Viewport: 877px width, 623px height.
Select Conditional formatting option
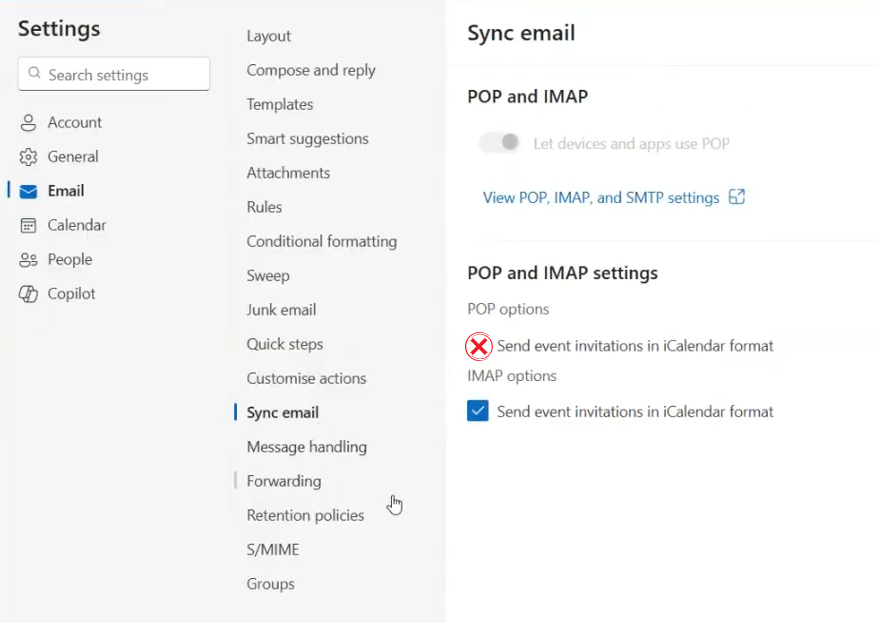tap(322, 241)
